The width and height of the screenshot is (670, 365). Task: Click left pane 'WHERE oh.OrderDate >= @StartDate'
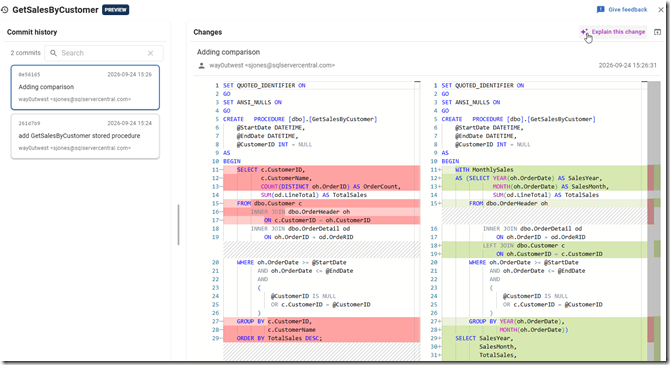(x=291, y=262)
